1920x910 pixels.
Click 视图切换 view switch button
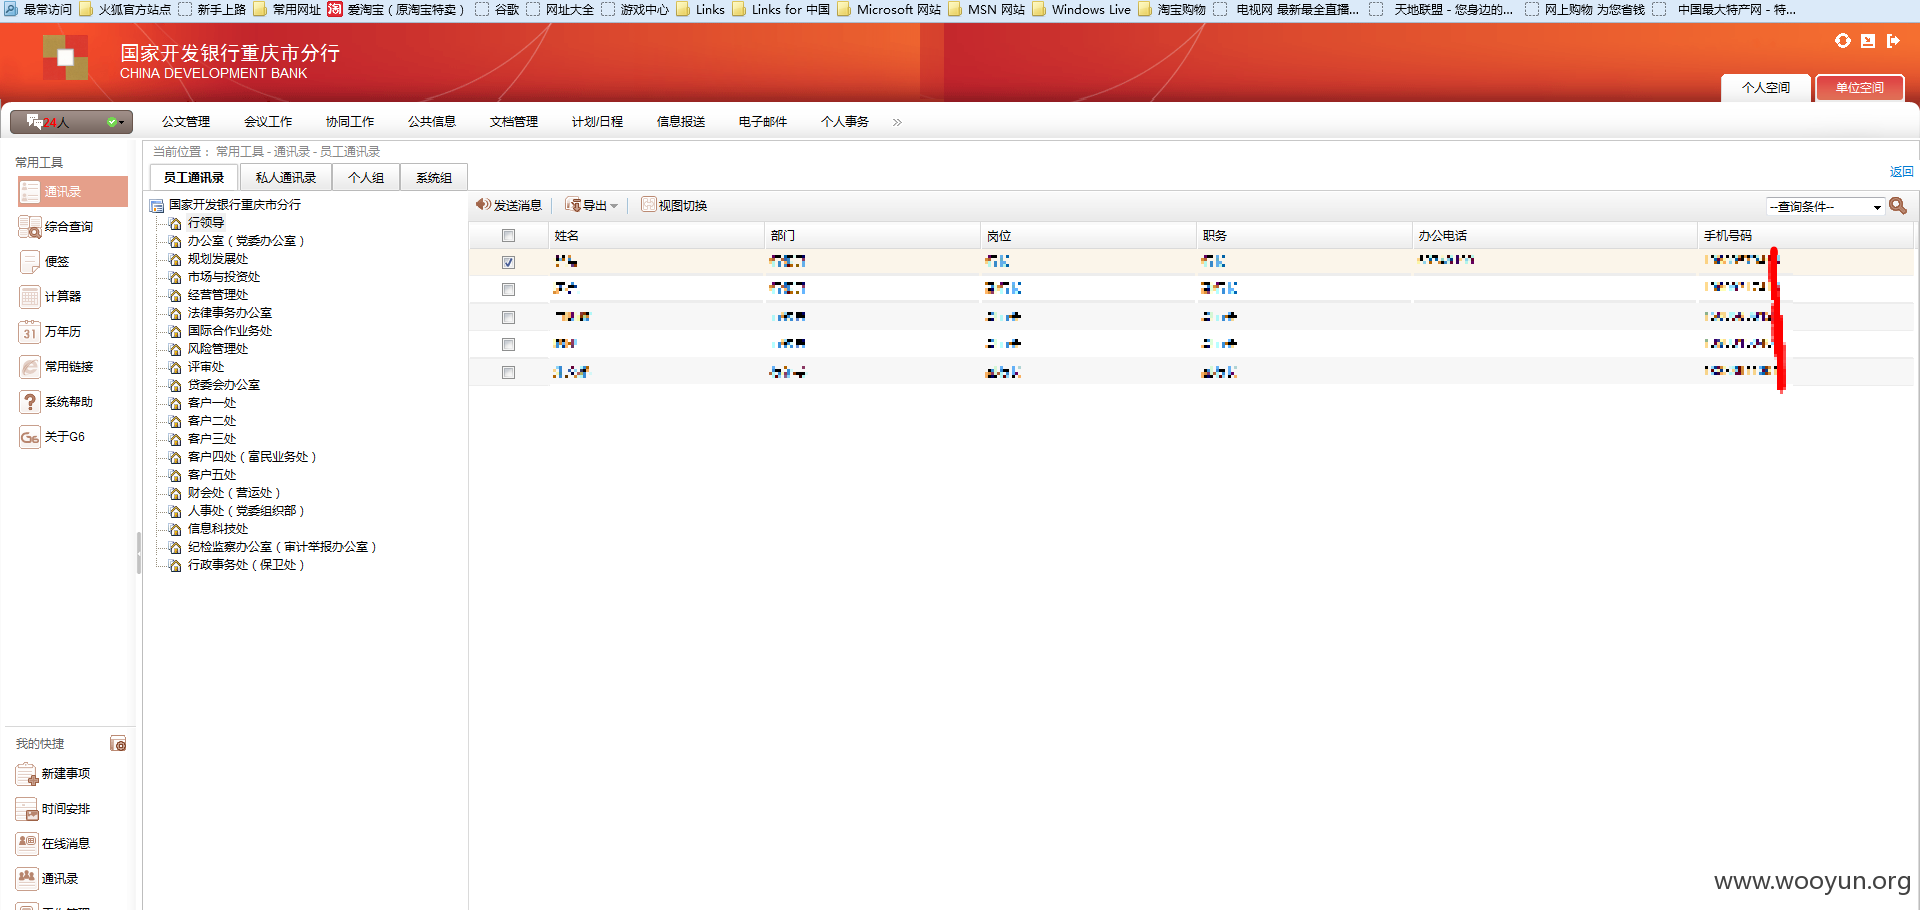pyautogui.click(x=674, y=205)
